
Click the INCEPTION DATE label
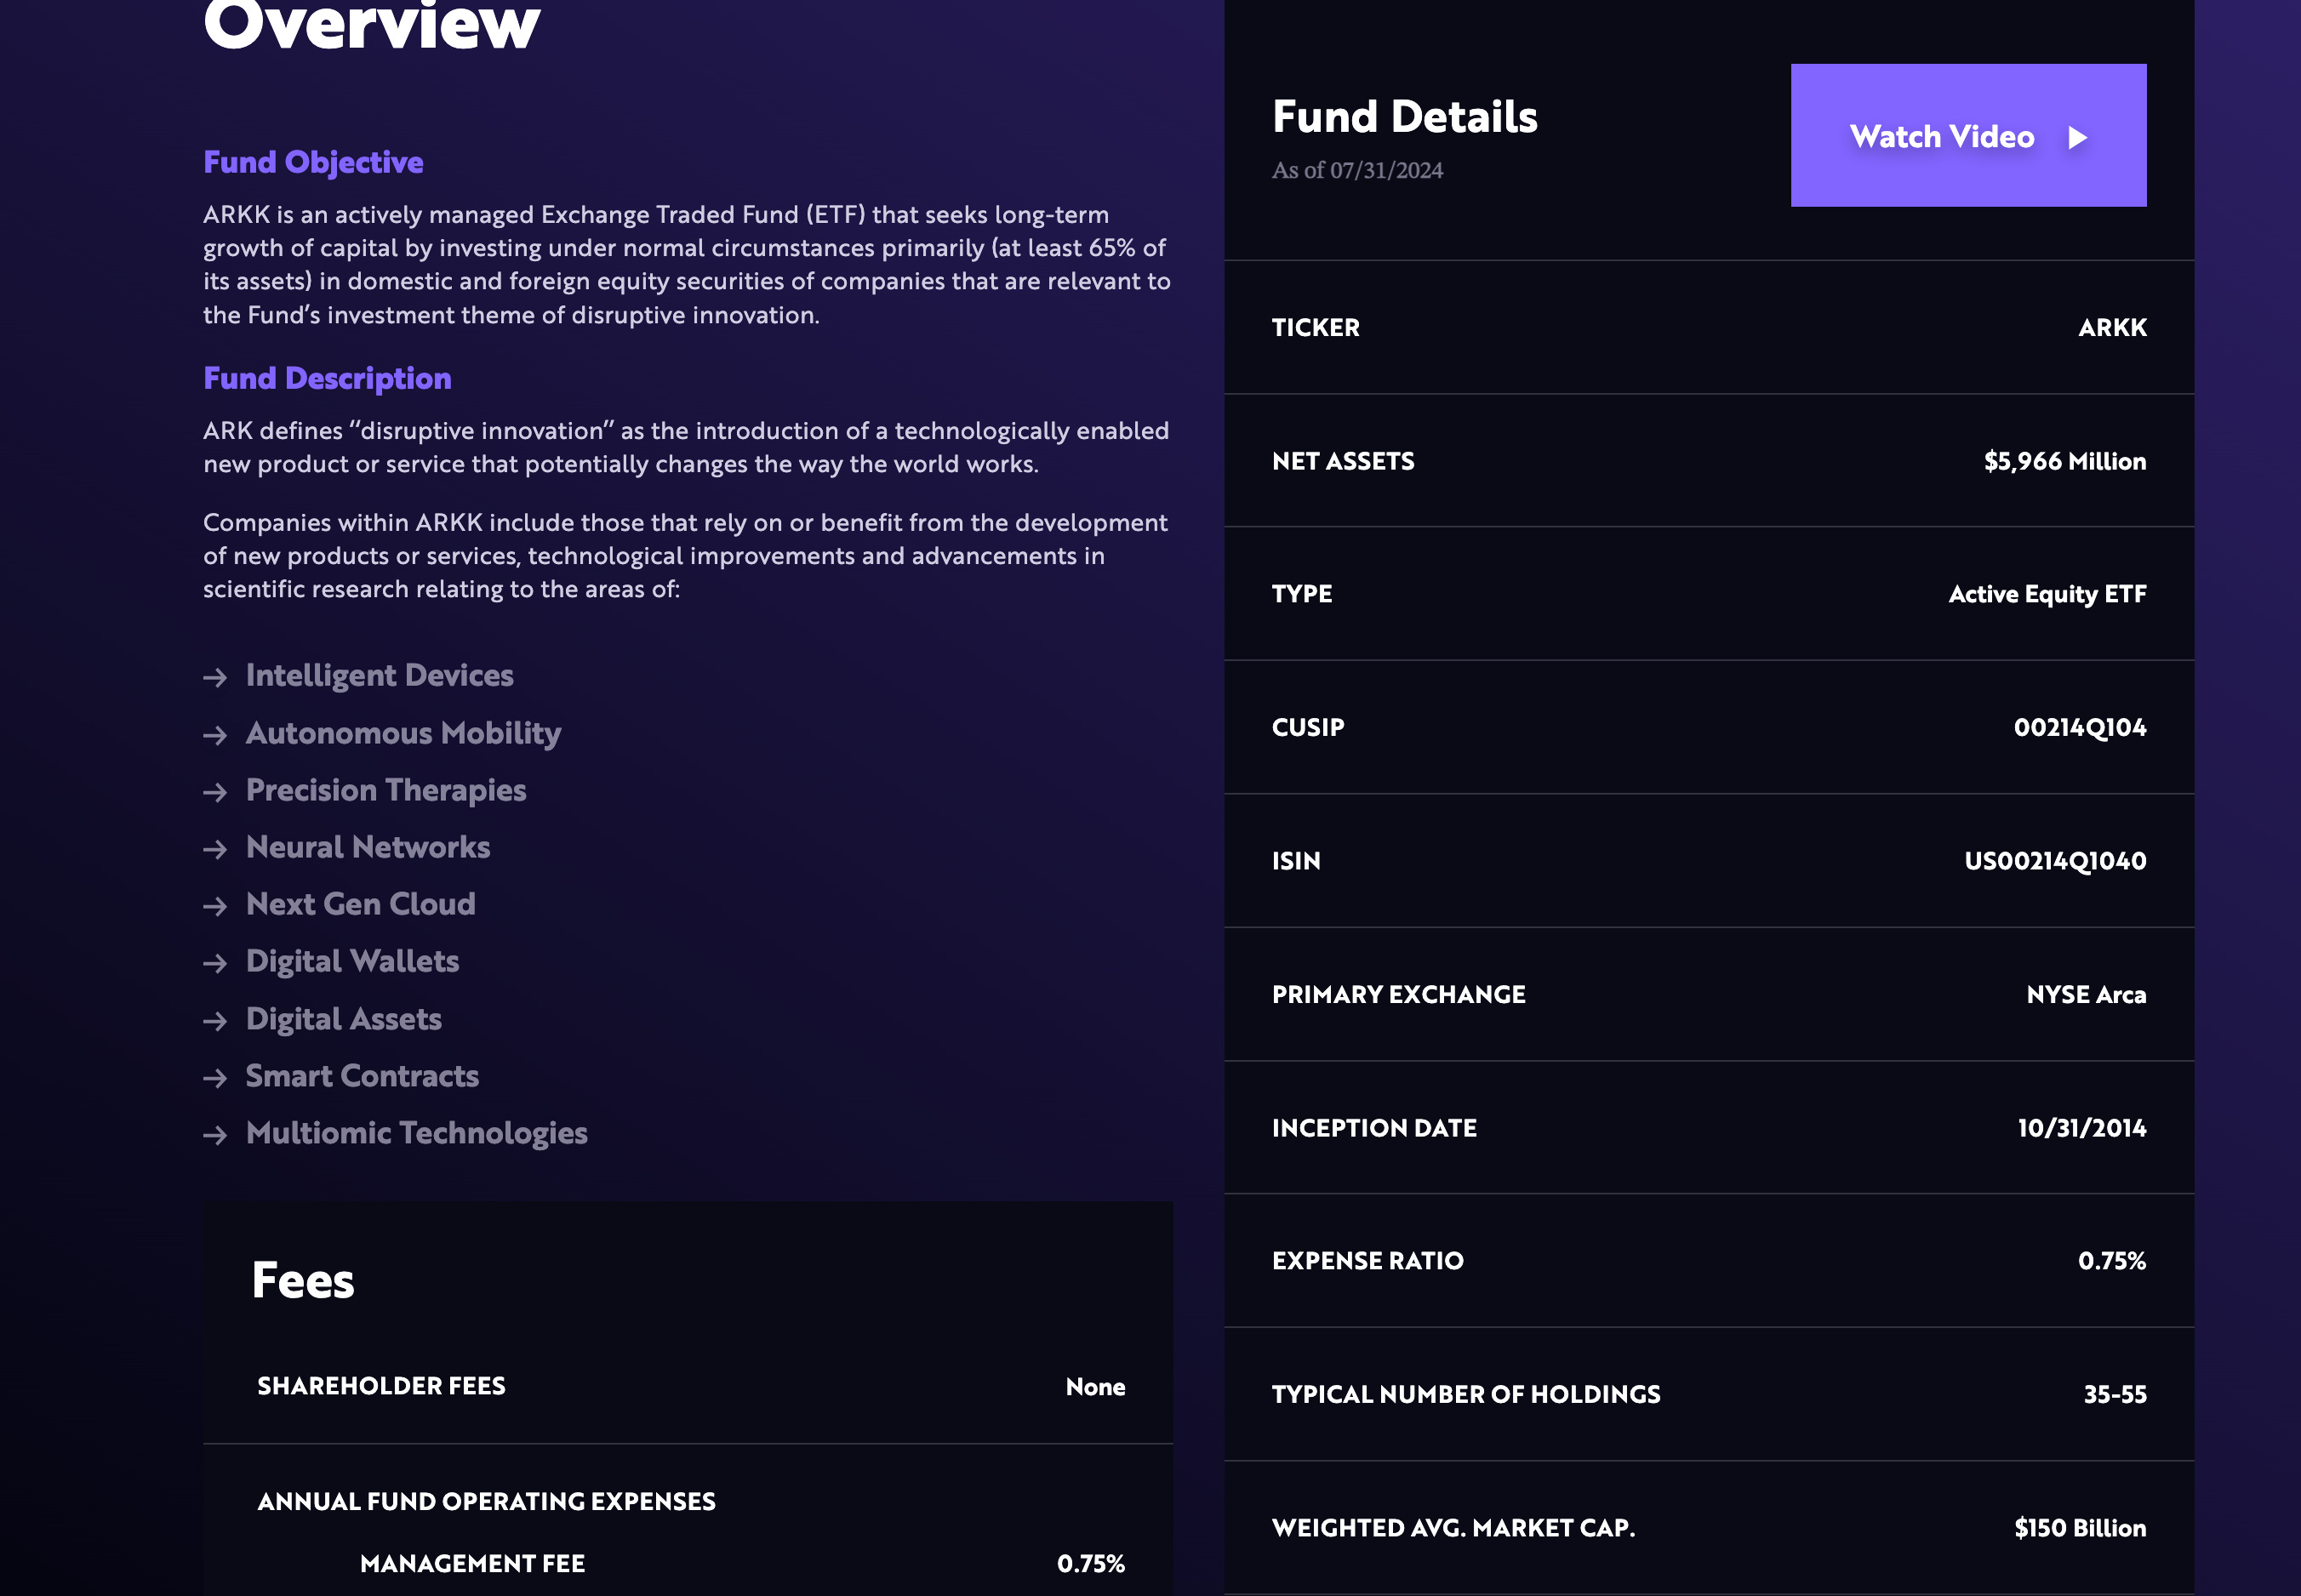tap(1374, 1128)
